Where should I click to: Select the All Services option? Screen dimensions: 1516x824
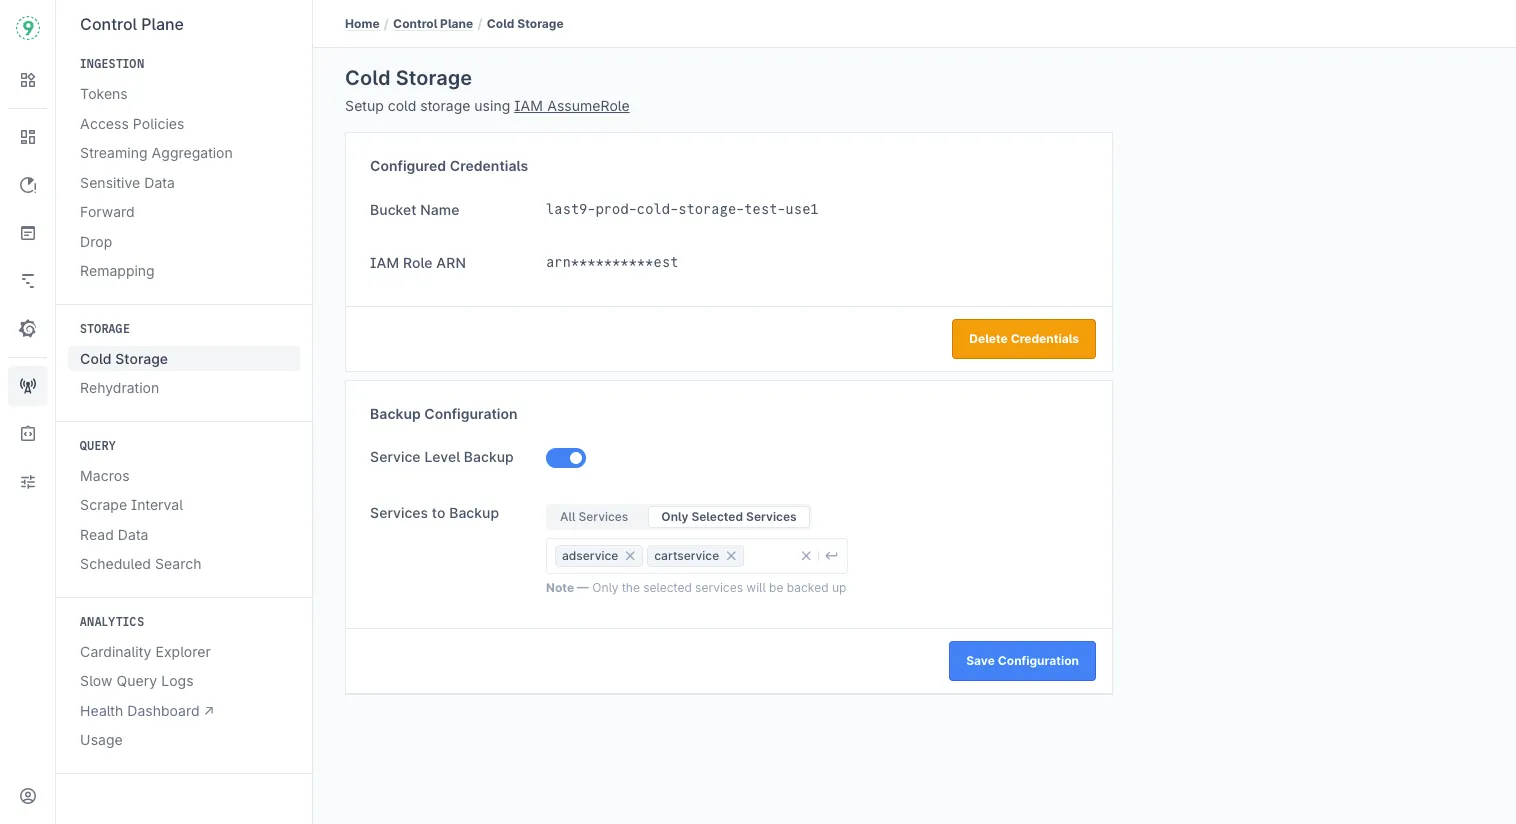pyautogui.click(x=594, y=517)
